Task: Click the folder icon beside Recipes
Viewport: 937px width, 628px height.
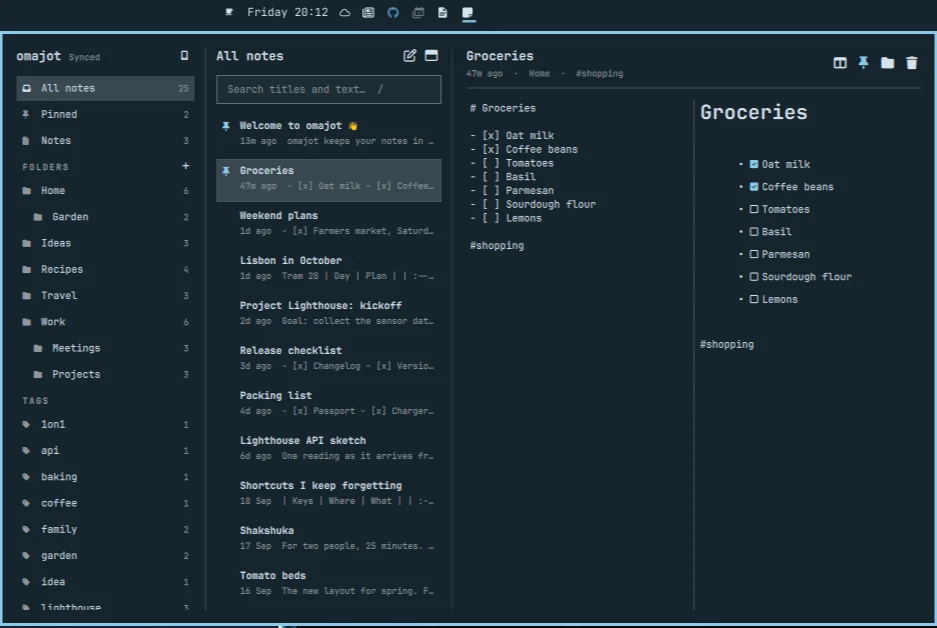Action: 26,269
